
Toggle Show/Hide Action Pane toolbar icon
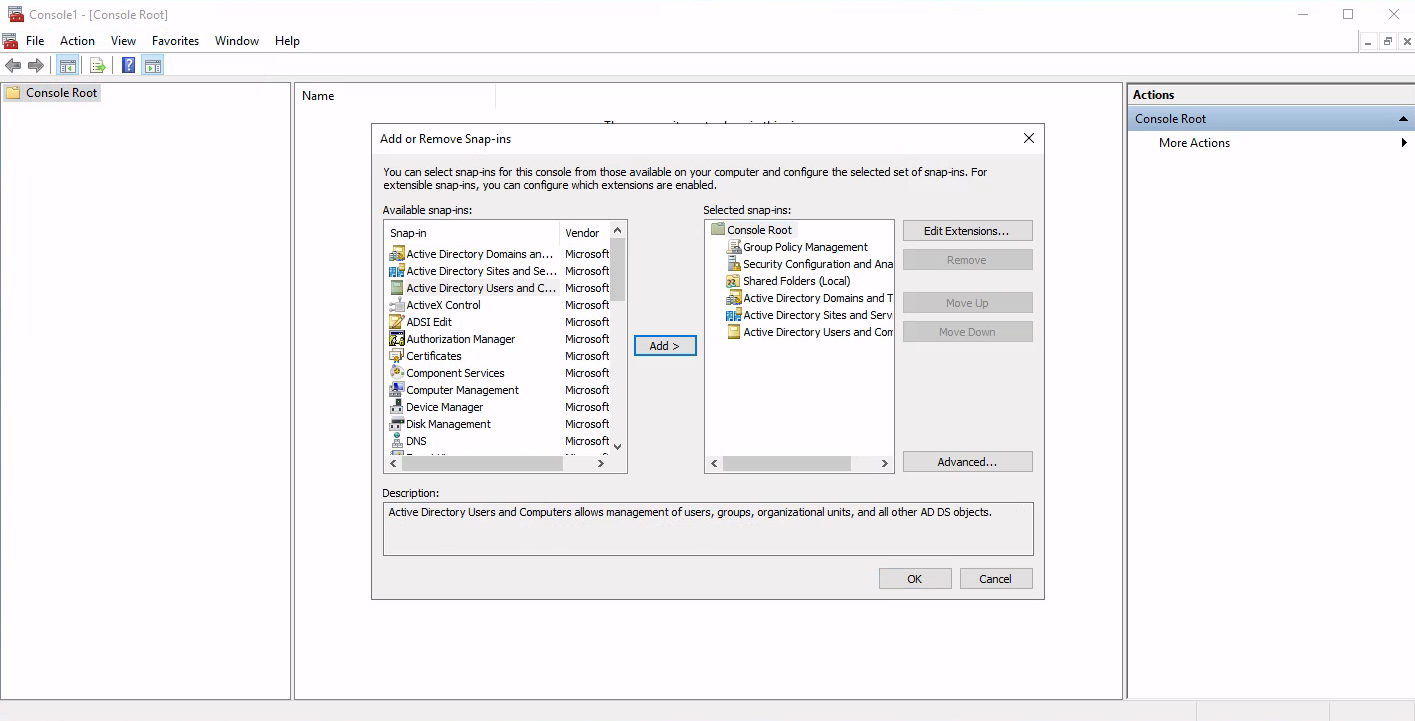[152, 66]
